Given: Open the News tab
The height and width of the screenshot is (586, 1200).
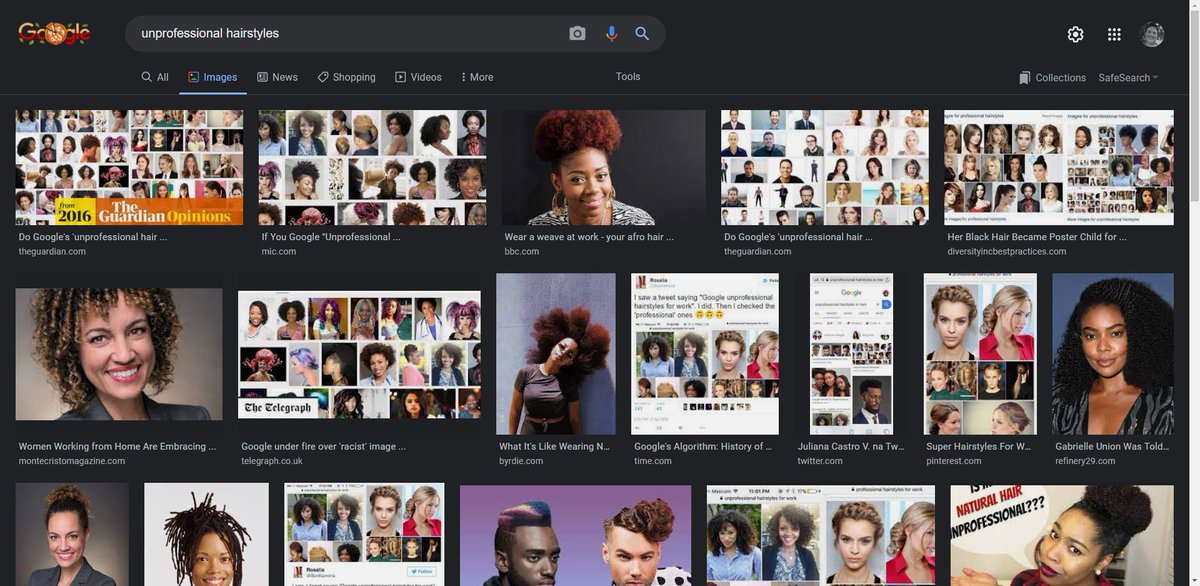Looking at the screenshot, I should pos(277,77).
